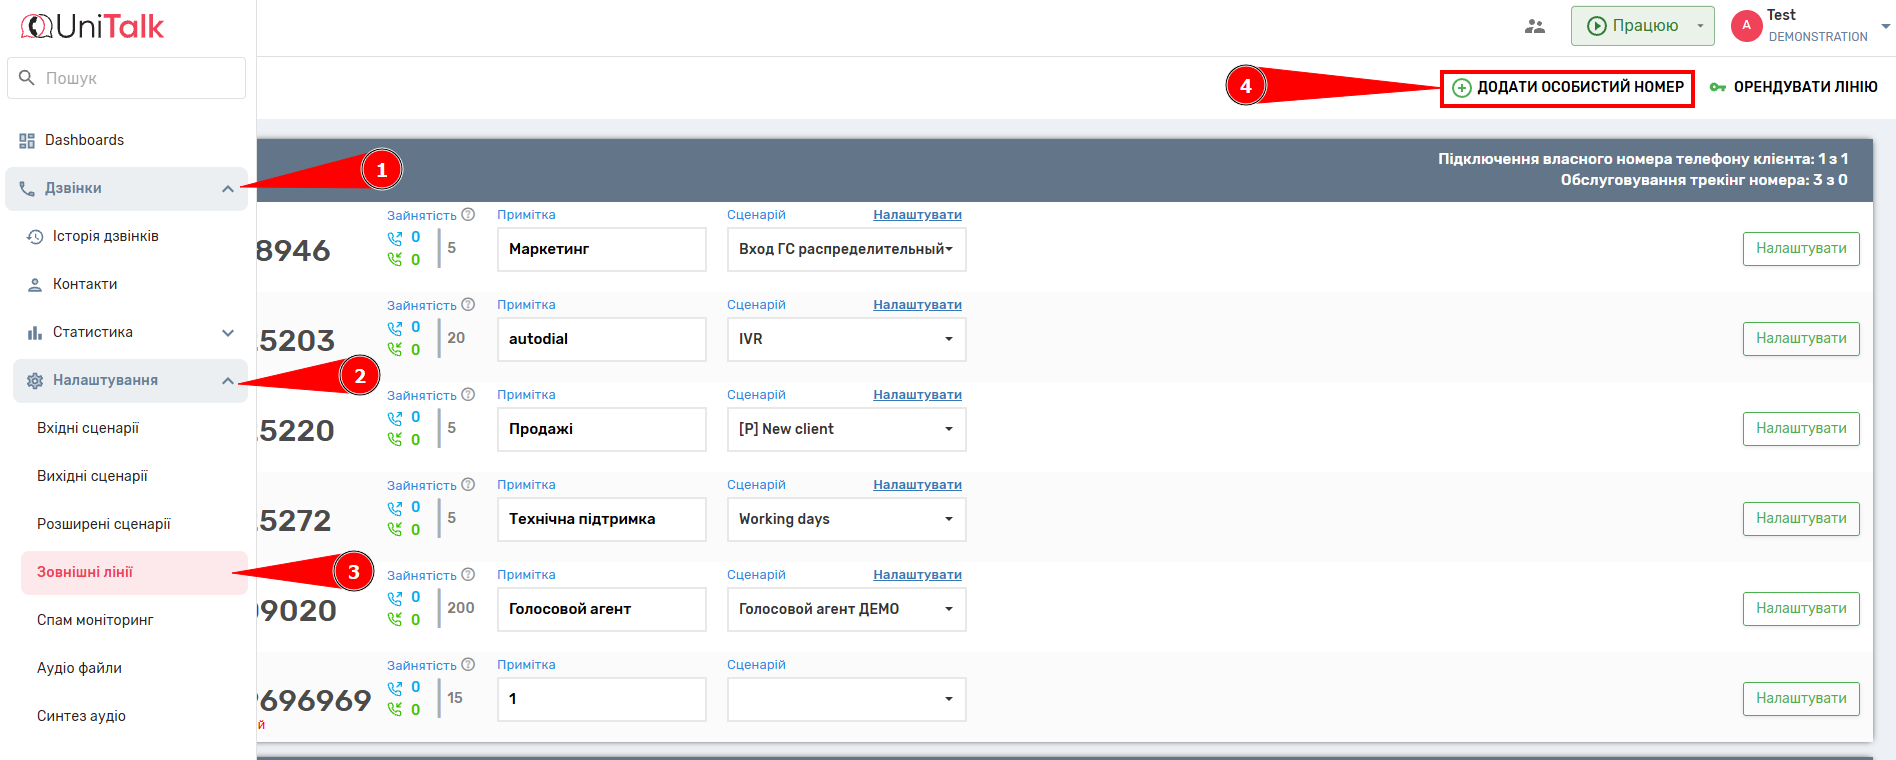The height and width of the screenshot is (760, 1896).
Task: Go to Аудіо файли in sidebar
Action: coord(79,668)
